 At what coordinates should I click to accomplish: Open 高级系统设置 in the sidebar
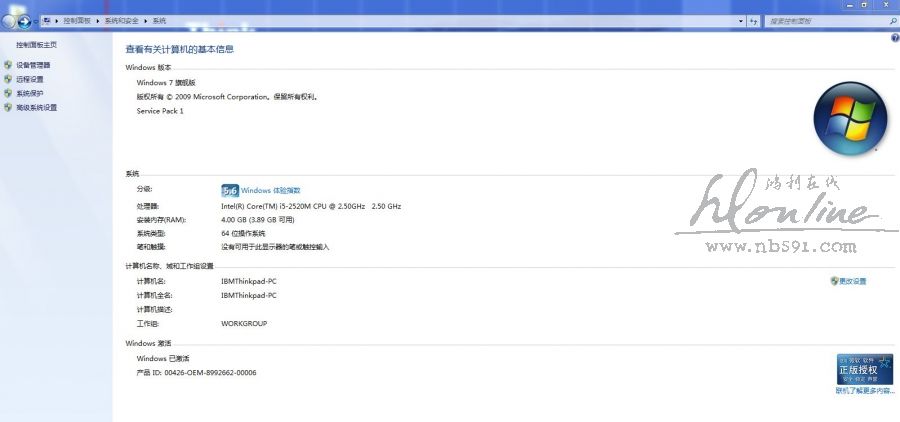pos(36,107)
